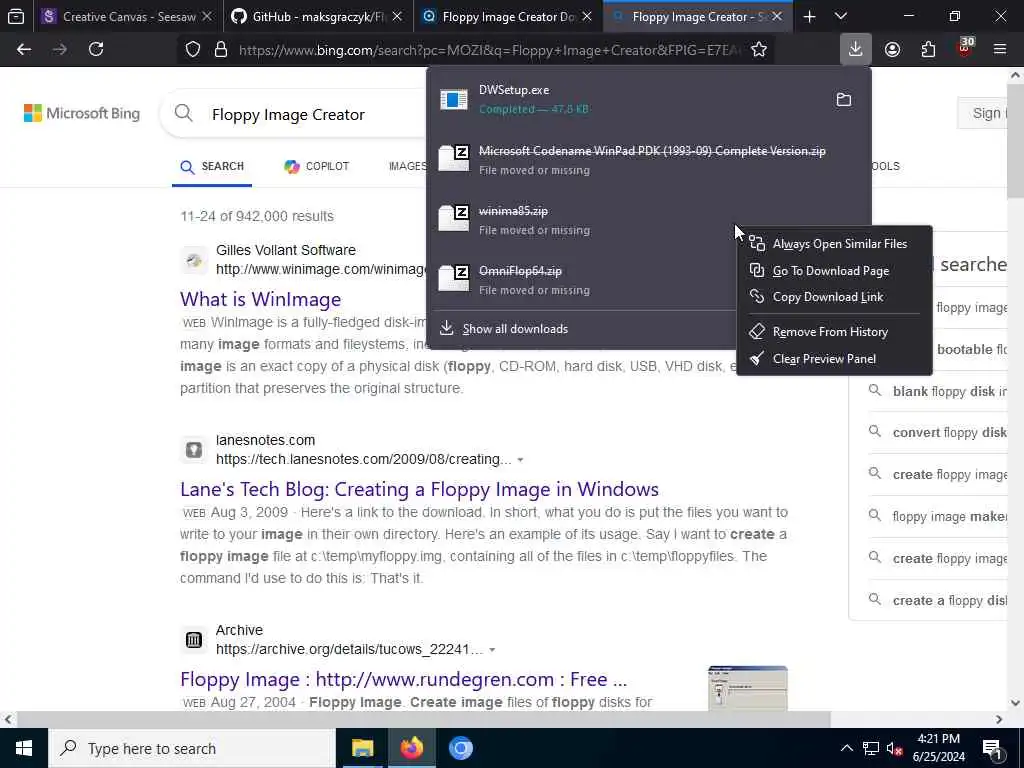
Task: Click the Gilles Vollant Software site icon
Action: 194,261
